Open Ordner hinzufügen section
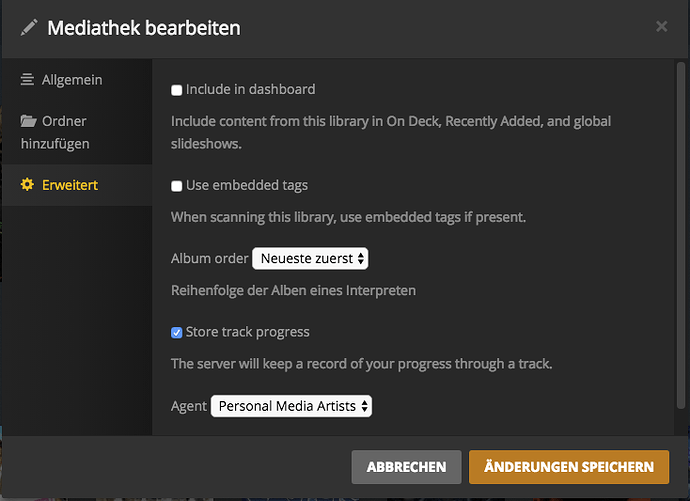690x501 pixels. (65, 132)
